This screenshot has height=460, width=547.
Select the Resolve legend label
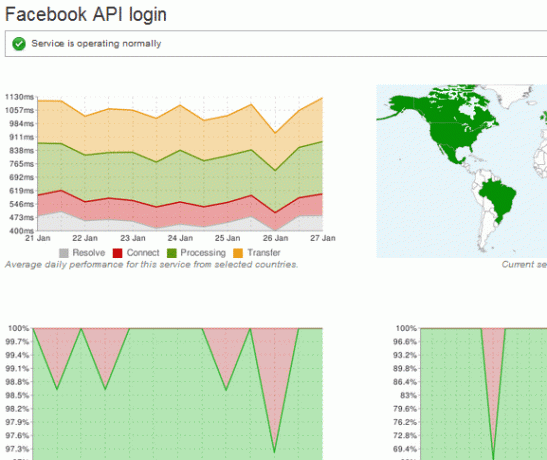click(x=89, y=252)
